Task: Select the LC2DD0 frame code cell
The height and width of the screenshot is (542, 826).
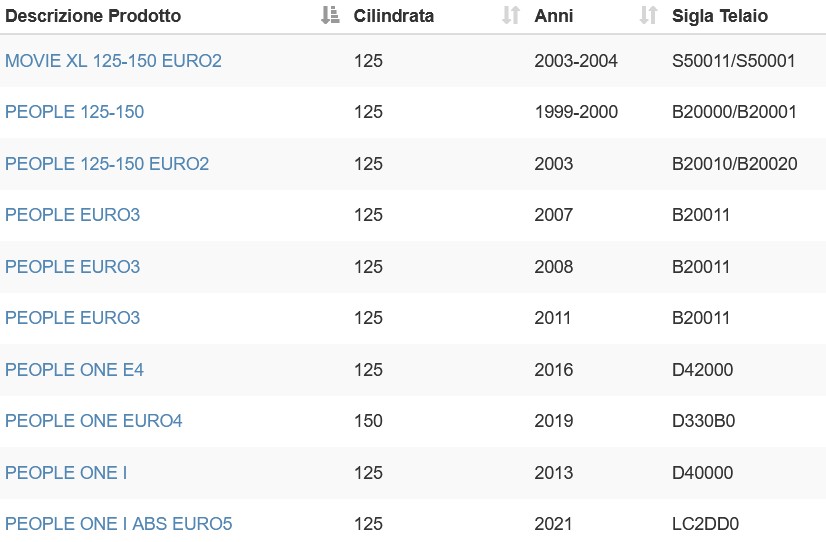Action: [705, 524]
